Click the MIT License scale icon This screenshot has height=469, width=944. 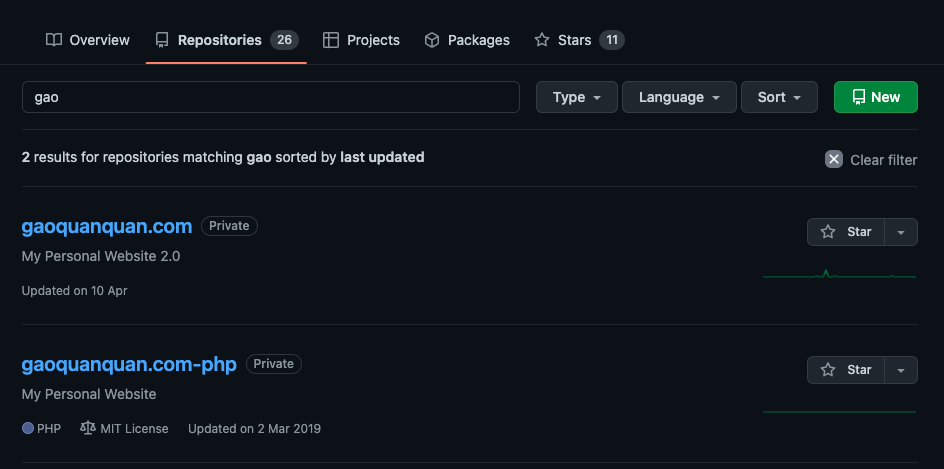(x=88, y=428)
